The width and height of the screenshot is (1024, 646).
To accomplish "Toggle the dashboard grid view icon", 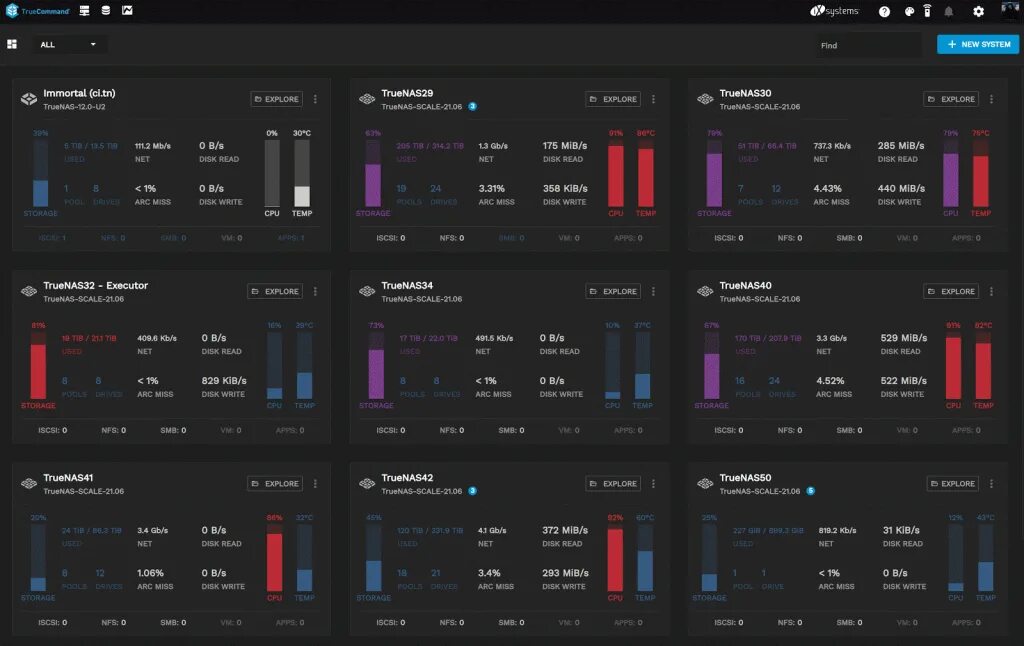I will tap(12, 44).
